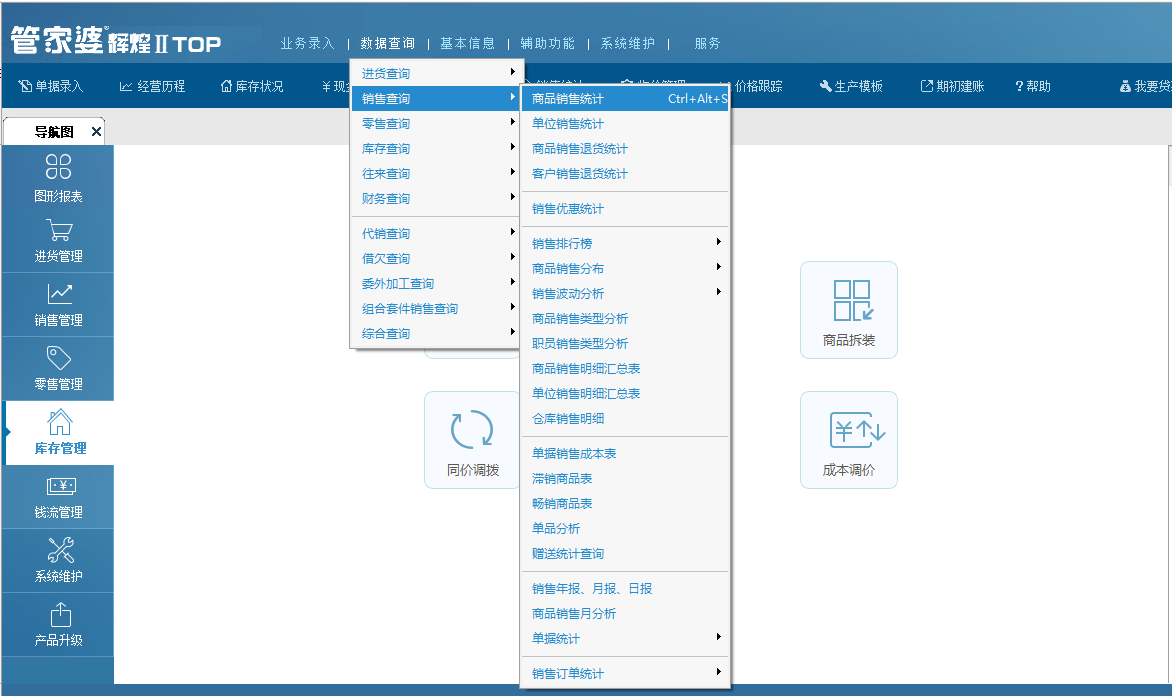Expand 综合查询 submenu
This screenshot has width=1172, height=696.
click(x=435, y=333)
